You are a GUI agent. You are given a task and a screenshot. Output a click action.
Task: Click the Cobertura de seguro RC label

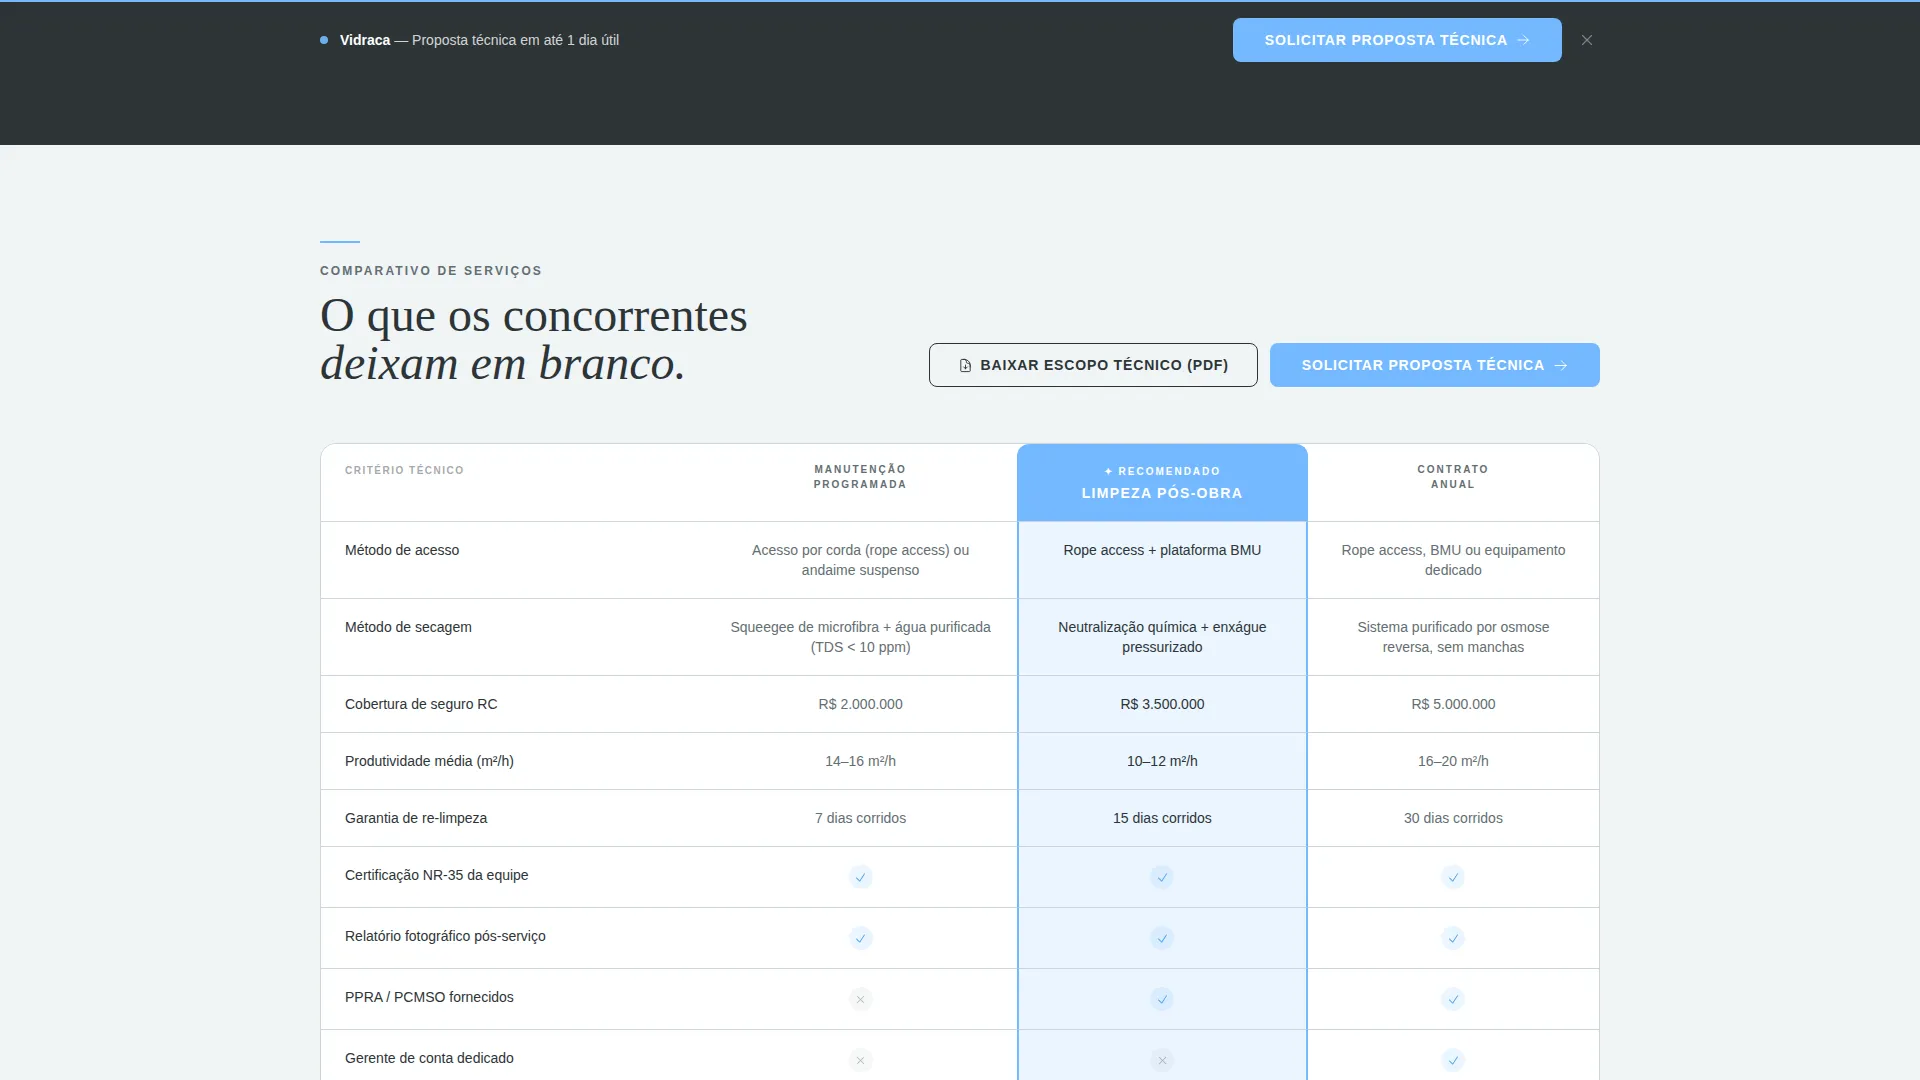pos(421,704)
